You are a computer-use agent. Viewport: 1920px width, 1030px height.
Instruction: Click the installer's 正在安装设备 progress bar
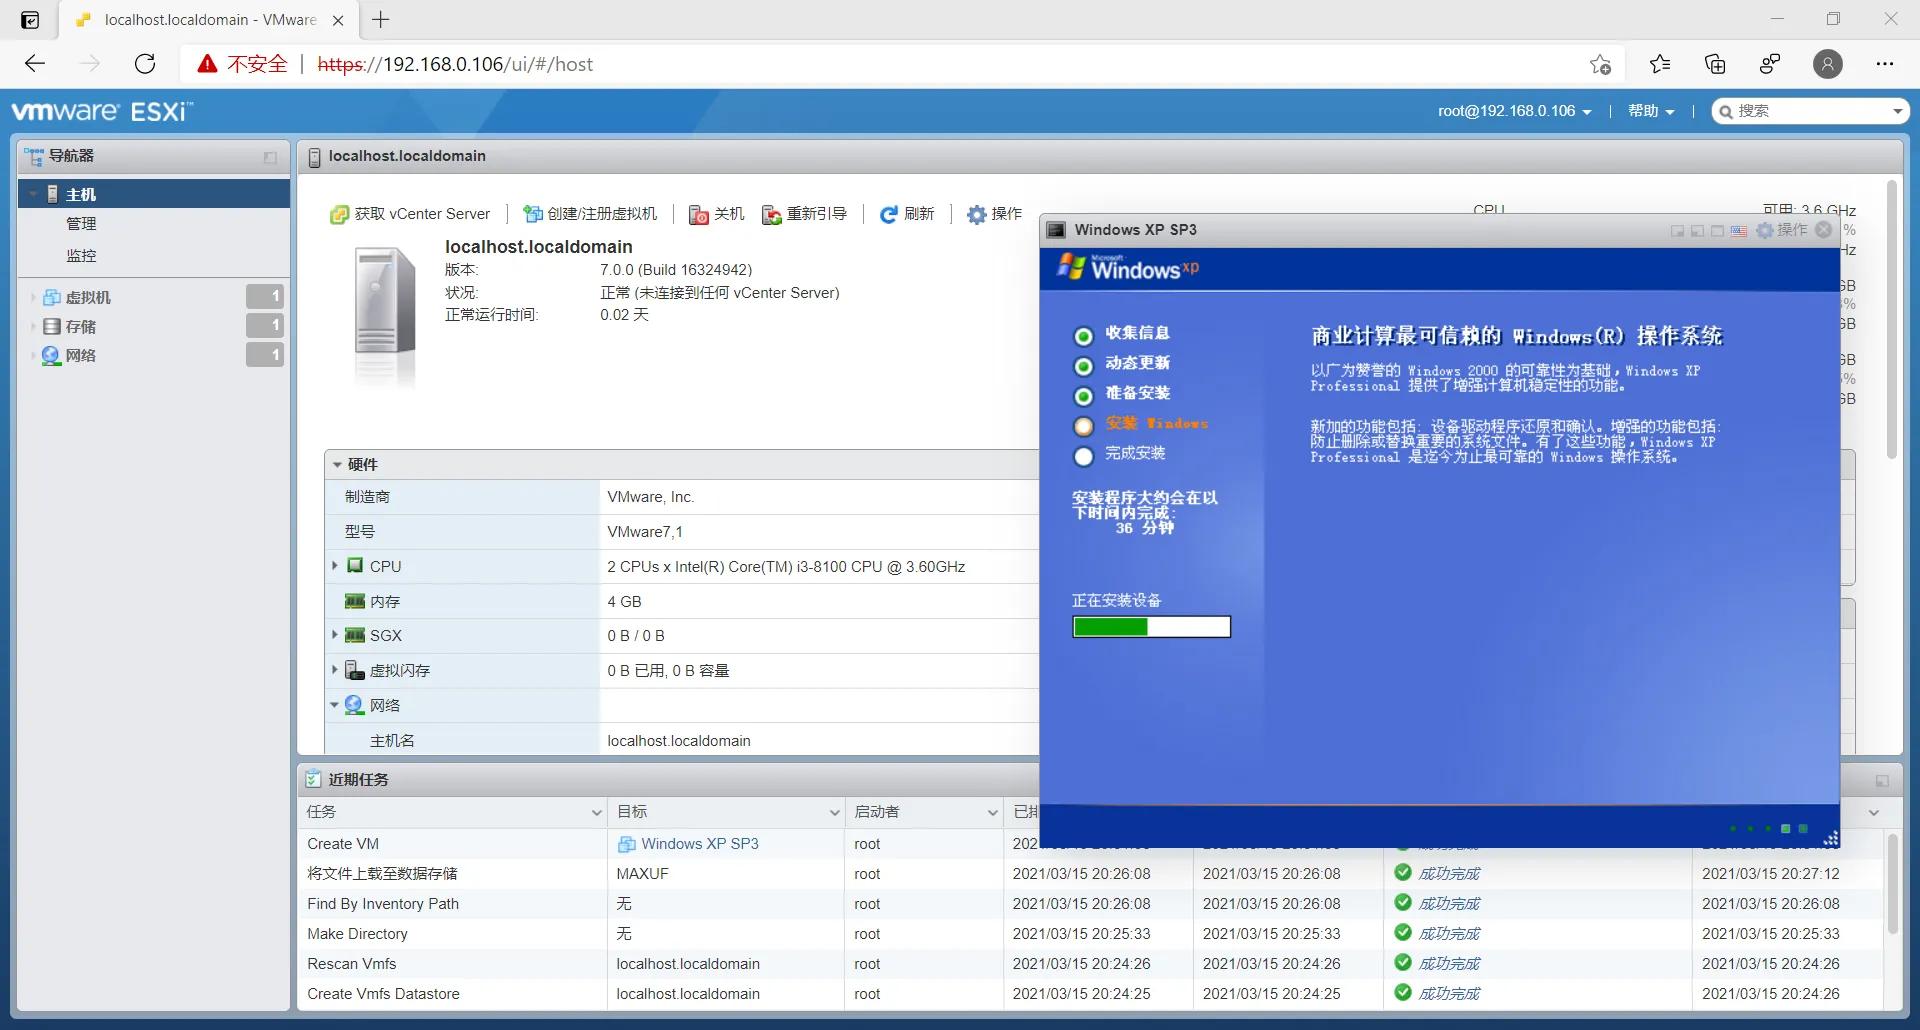(x=1151, y=626)
